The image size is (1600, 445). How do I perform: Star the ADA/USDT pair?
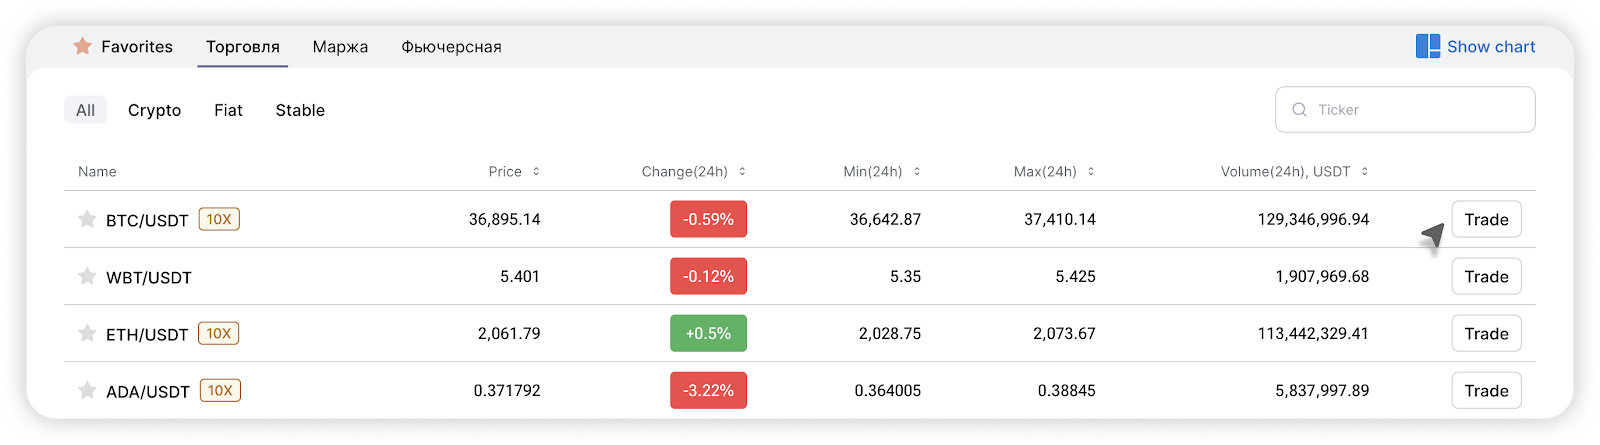[x=87, y=390]
